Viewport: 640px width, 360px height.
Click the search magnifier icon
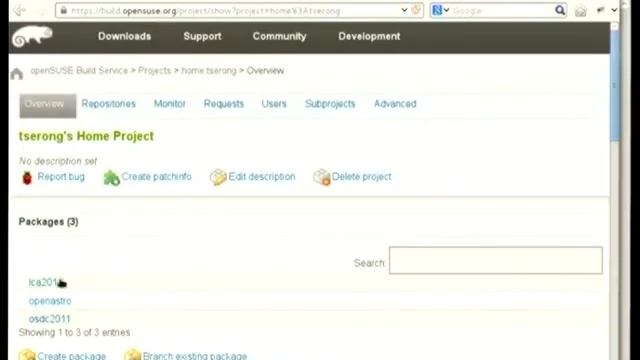pyautogui.click(x=560, y=10)
